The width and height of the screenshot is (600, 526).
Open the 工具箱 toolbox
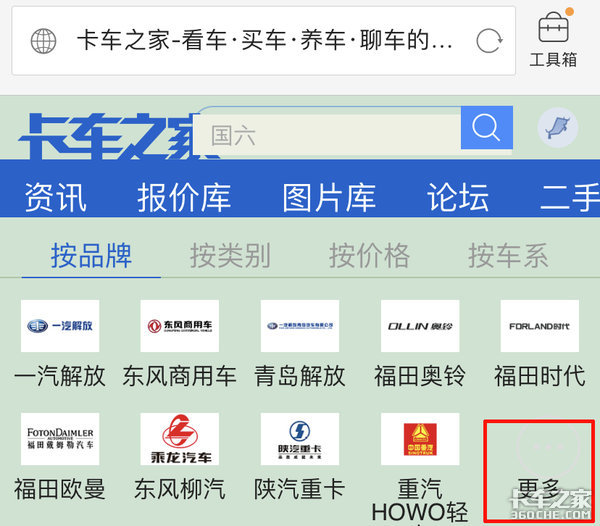click(552, 40)
